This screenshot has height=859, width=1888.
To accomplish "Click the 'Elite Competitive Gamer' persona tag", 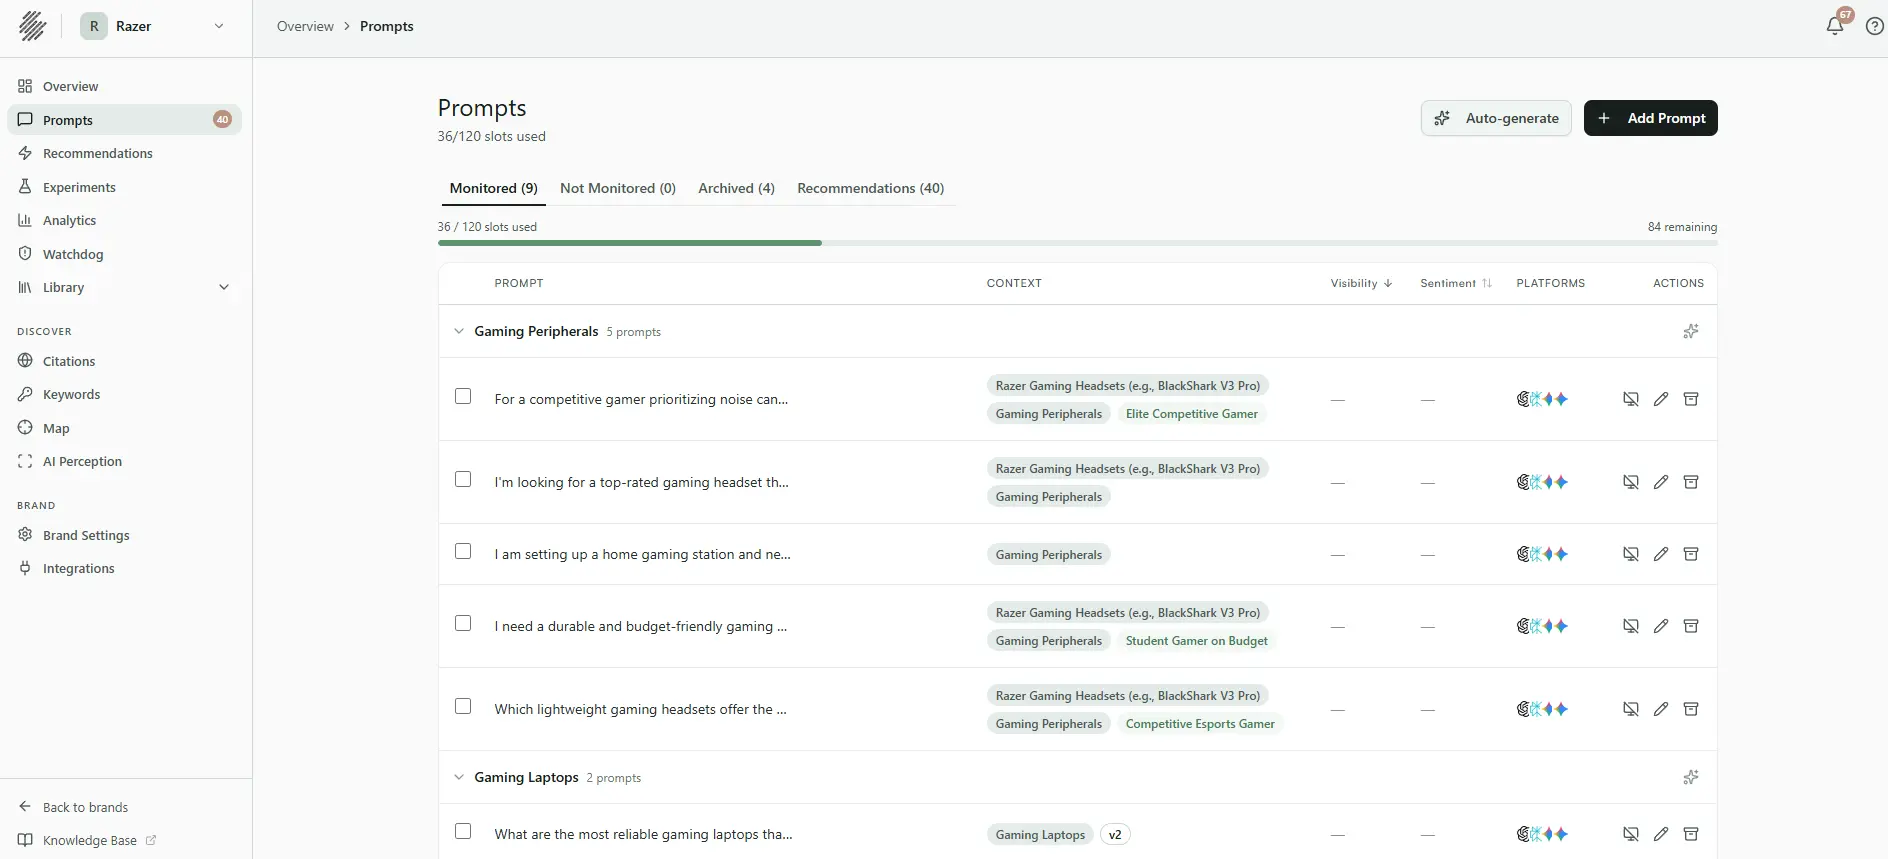I will point(1191,413).
